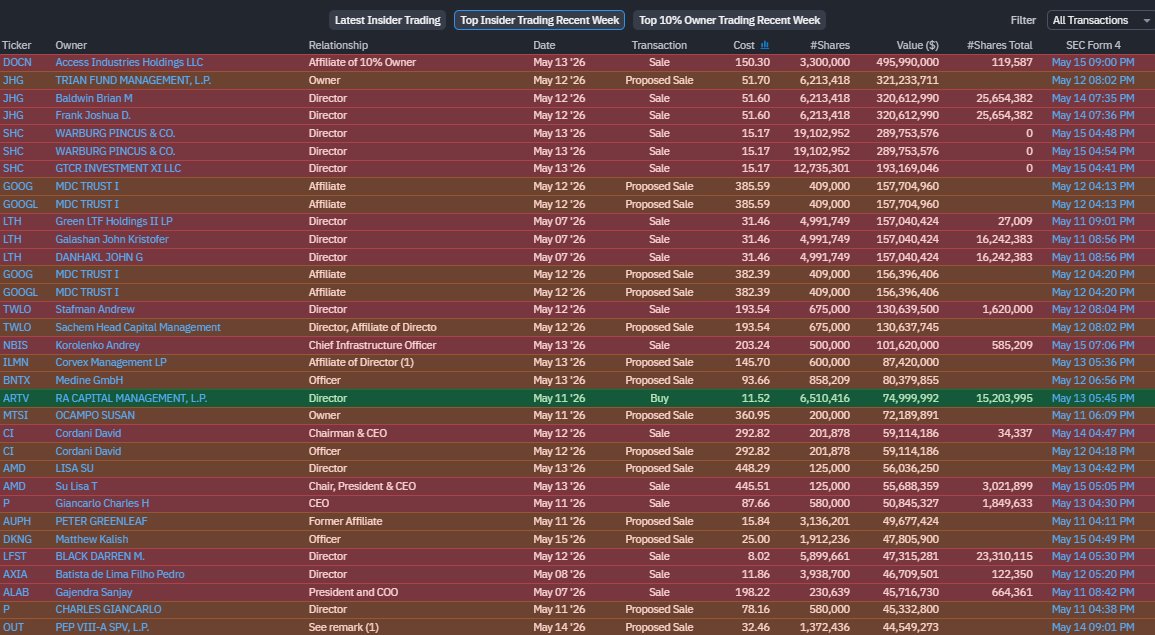Open Gajendra Sanjay owner link
This screenshot has height=635, width=1155.
(x=94, y=592)
